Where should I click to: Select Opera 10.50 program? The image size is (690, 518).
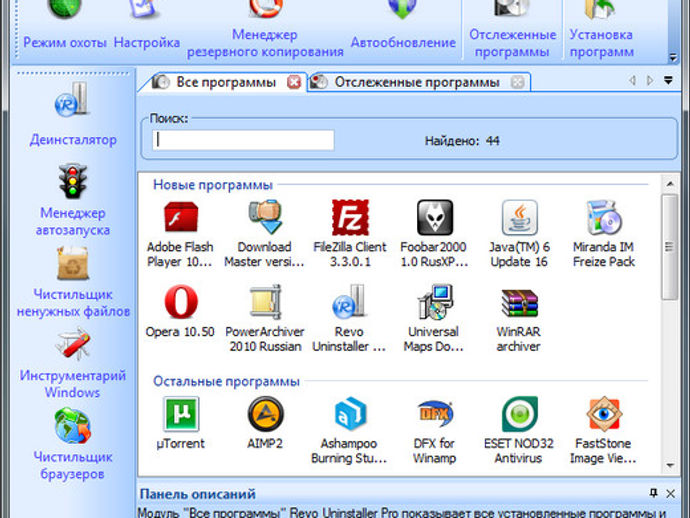pos(180,312)
